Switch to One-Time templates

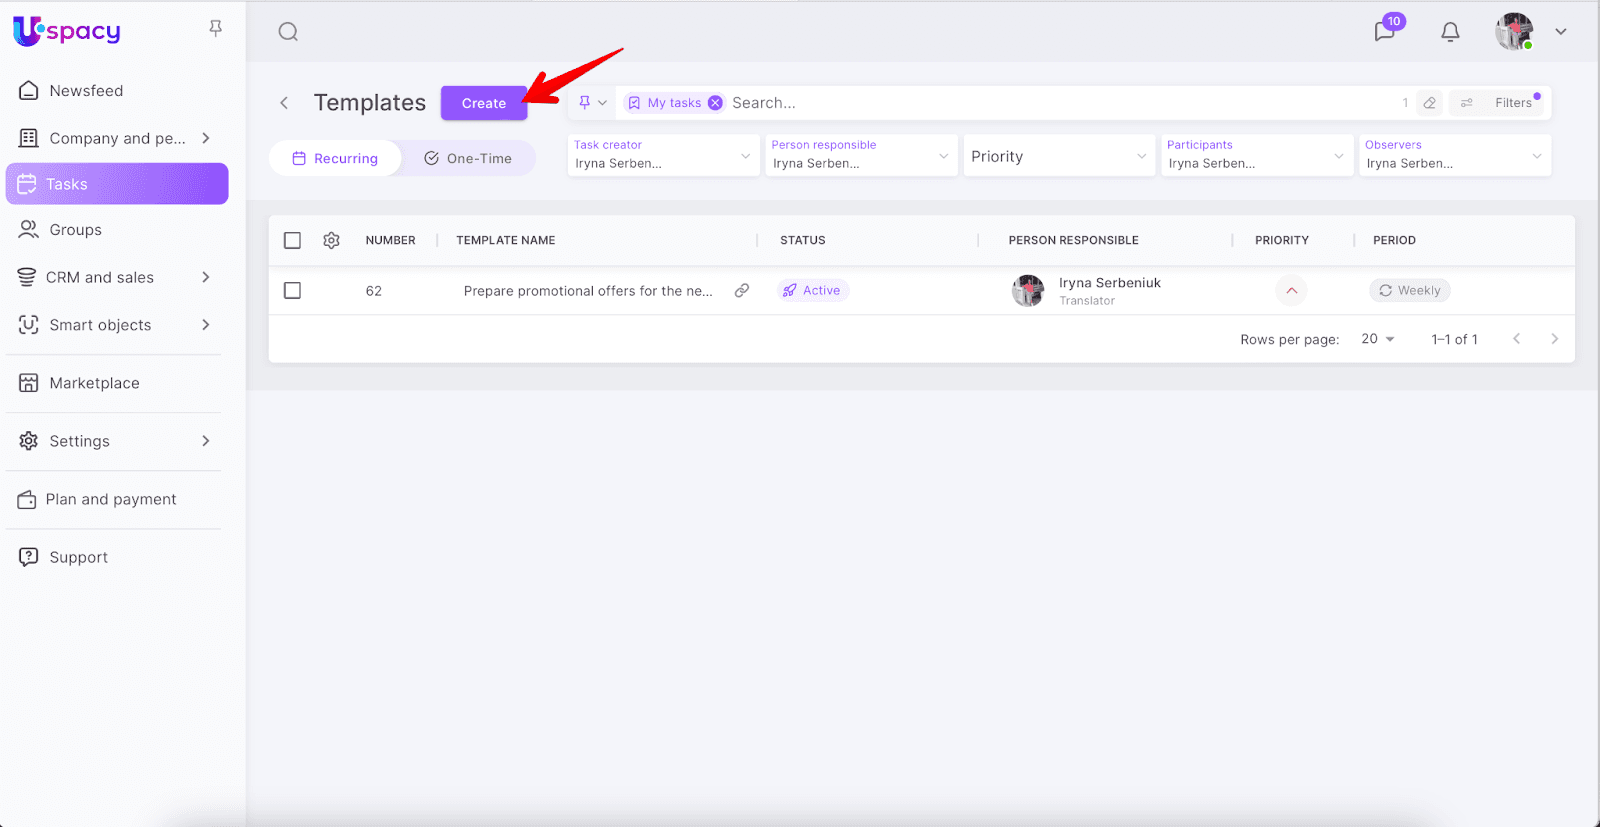tap(468, 158)
